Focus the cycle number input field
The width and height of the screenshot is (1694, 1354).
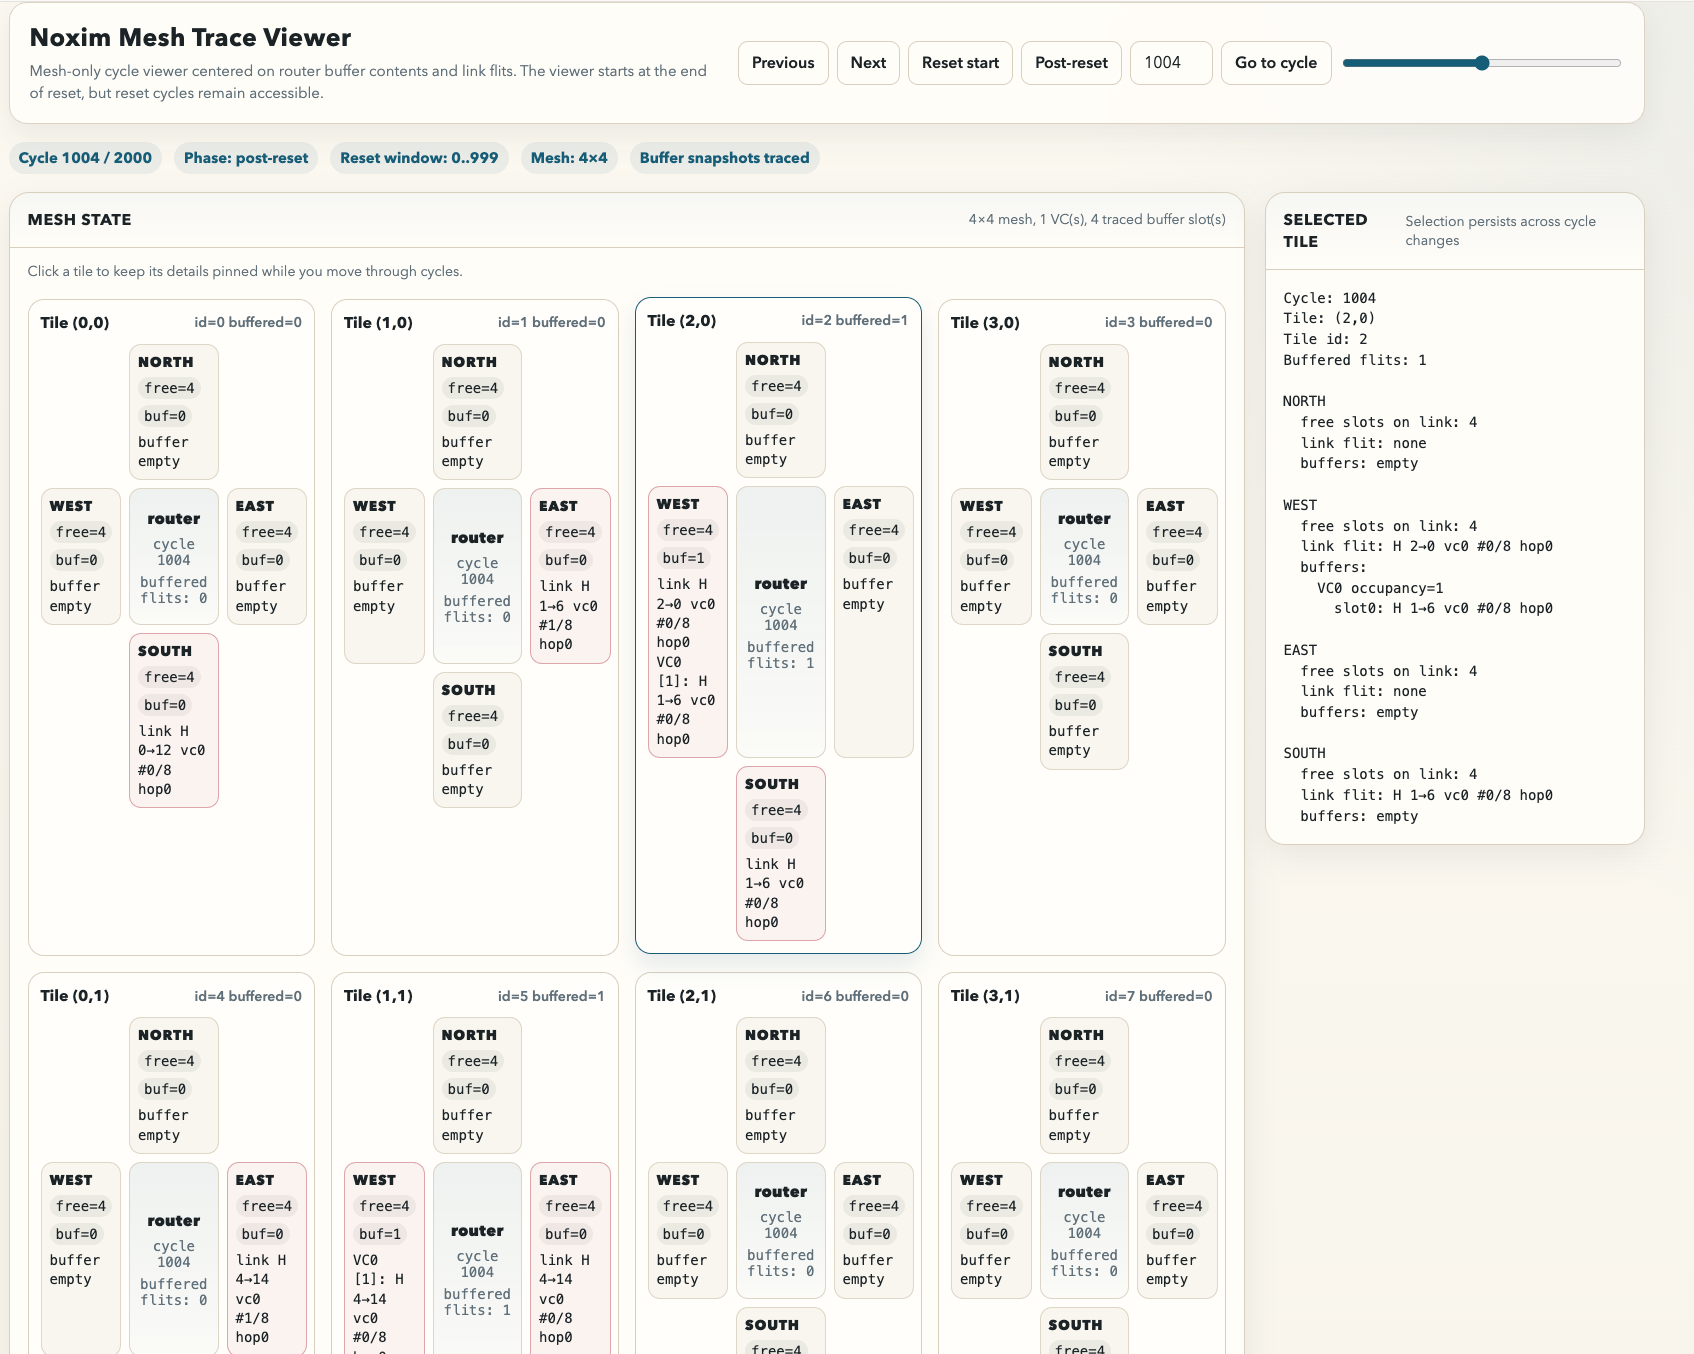(x=1171, y=63)
